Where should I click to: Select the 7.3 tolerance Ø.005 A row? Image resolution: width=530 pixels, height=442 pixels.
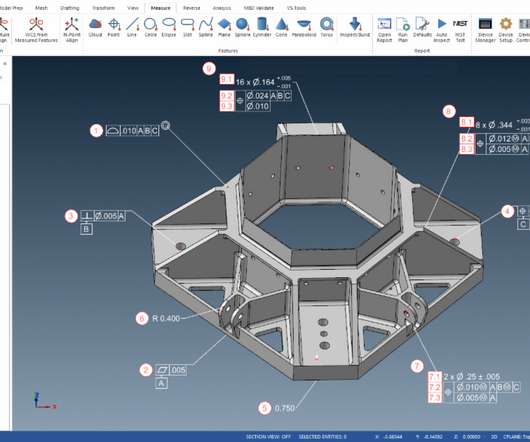476,398
